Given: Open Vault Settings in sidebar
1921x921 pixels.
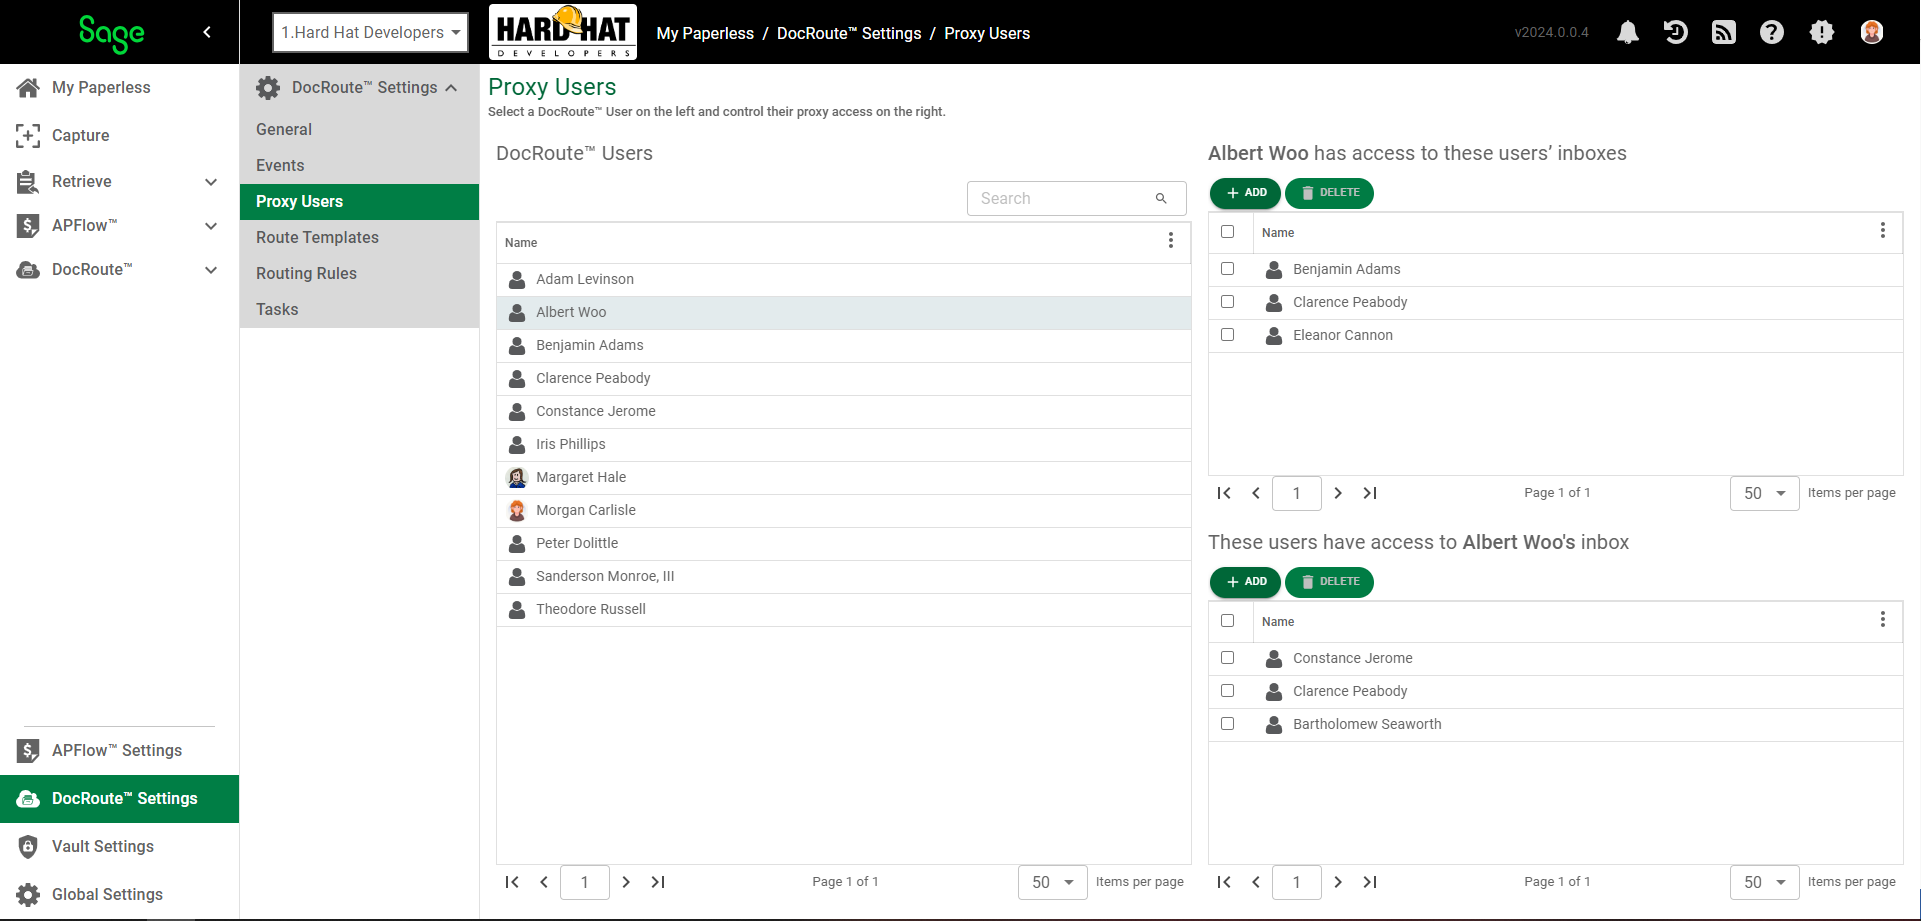Looking at the screenshot, I should pos(119,846).
